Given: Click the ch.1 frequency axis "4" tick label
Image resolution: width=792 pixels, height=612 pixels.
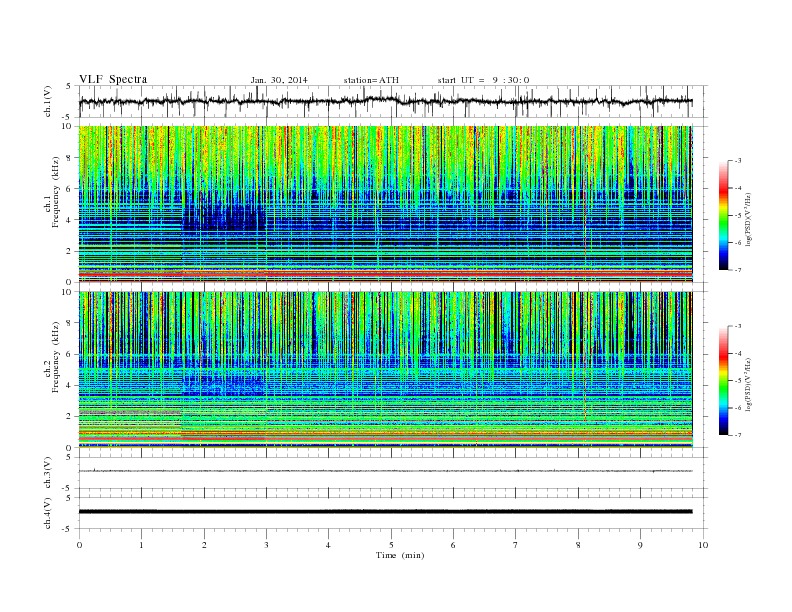Looking at the screenshot, I should tap(69, 220).
